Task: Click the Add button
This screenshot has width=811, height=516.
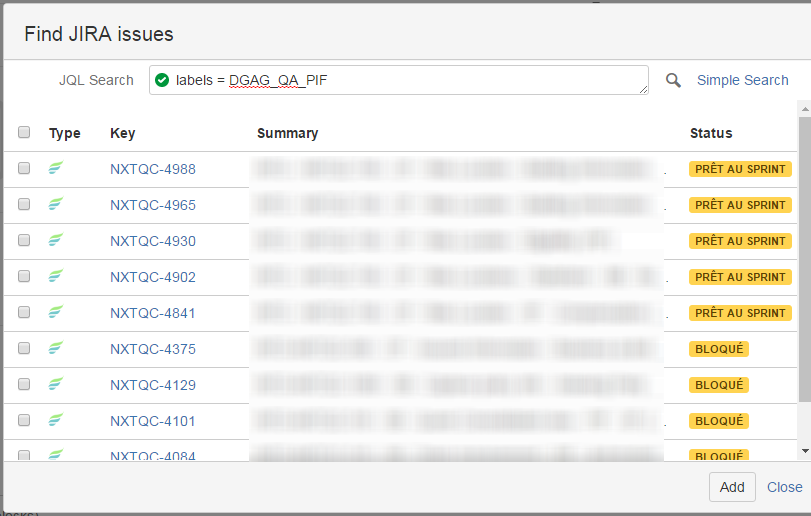Action: (x=732, y=487)
